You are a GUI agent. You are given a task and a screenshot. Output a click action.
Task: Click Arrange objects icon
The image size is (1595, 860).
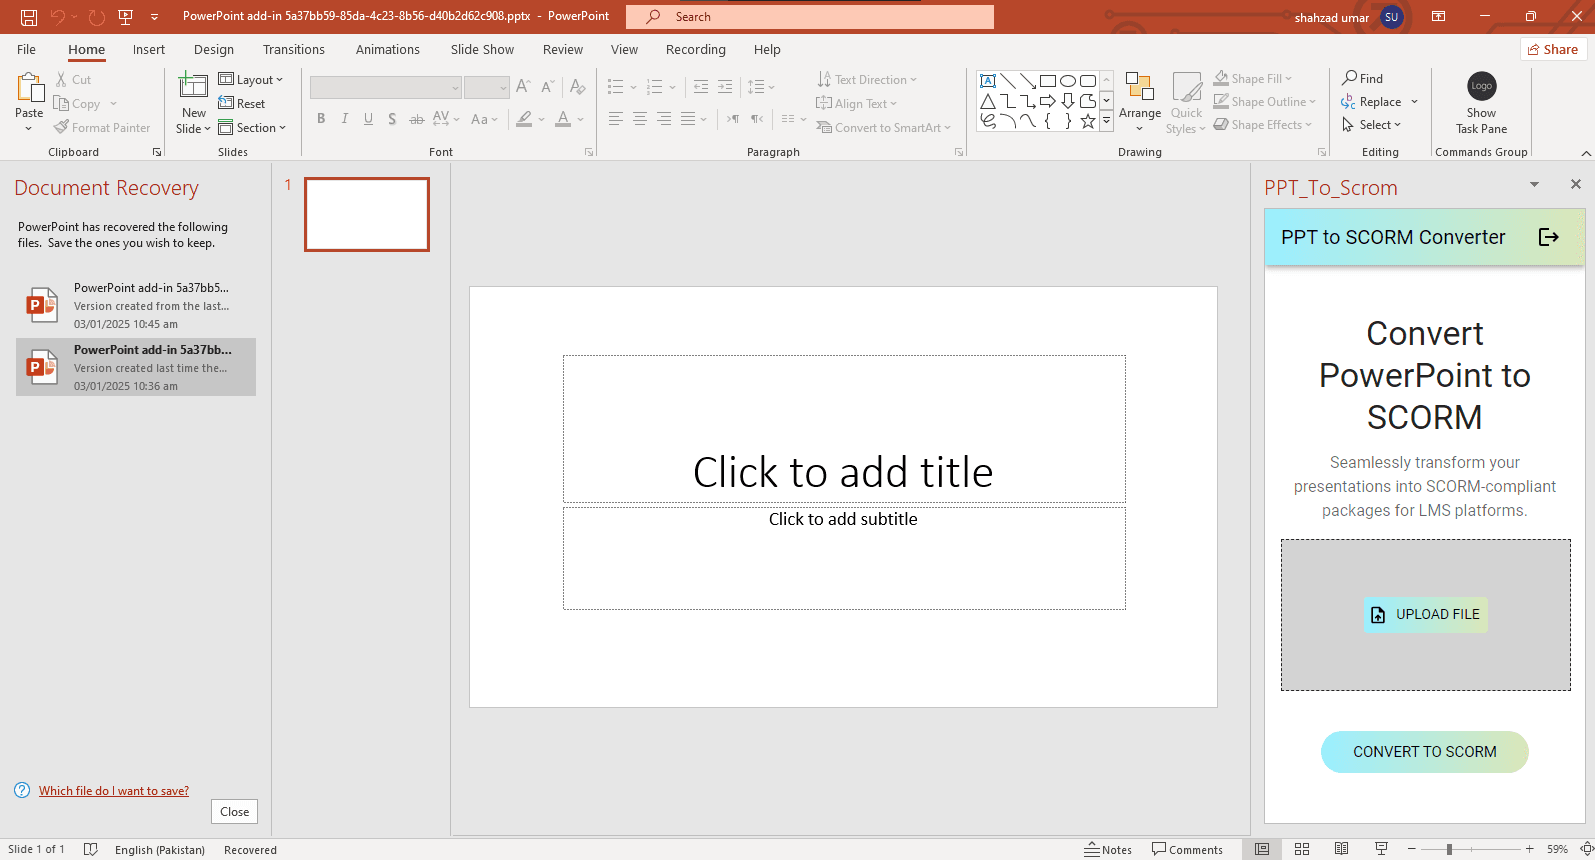pyautogui.click(x=1140, y=86)
